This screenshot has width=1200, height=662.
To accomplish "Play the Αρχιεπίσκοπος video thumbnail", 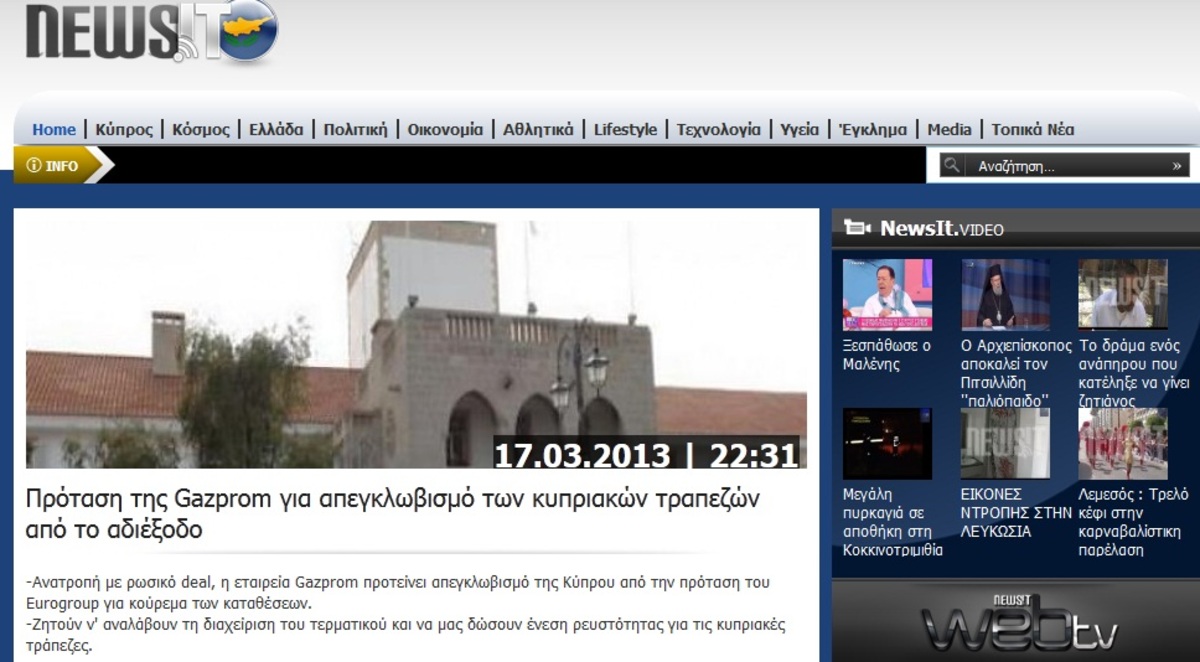I will click(1005, 294).
